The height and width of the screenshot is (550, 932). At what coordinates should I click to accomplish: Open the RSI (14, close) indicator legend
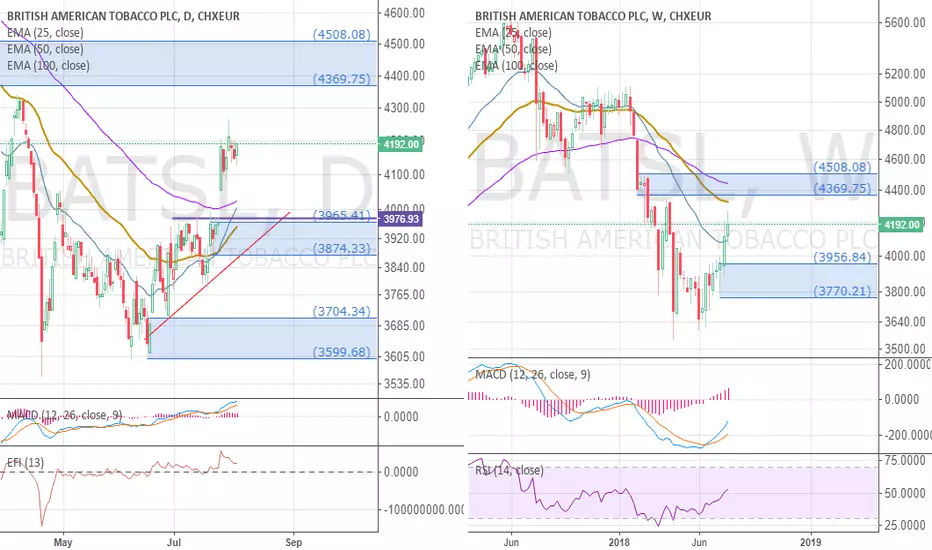509,470
